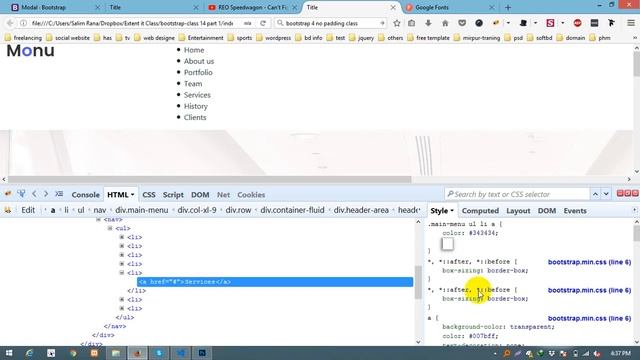Jump to next search result in Firebug
This screenshot has height=360, width=640.
[606, 194]
